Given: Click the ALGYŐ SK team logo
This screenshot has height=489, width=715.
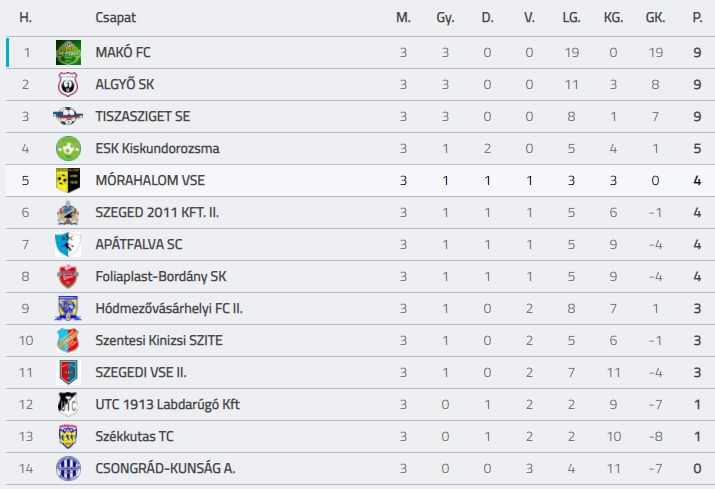Looking at the screenshot, I should pyautogui.click(x=68, y=84).
